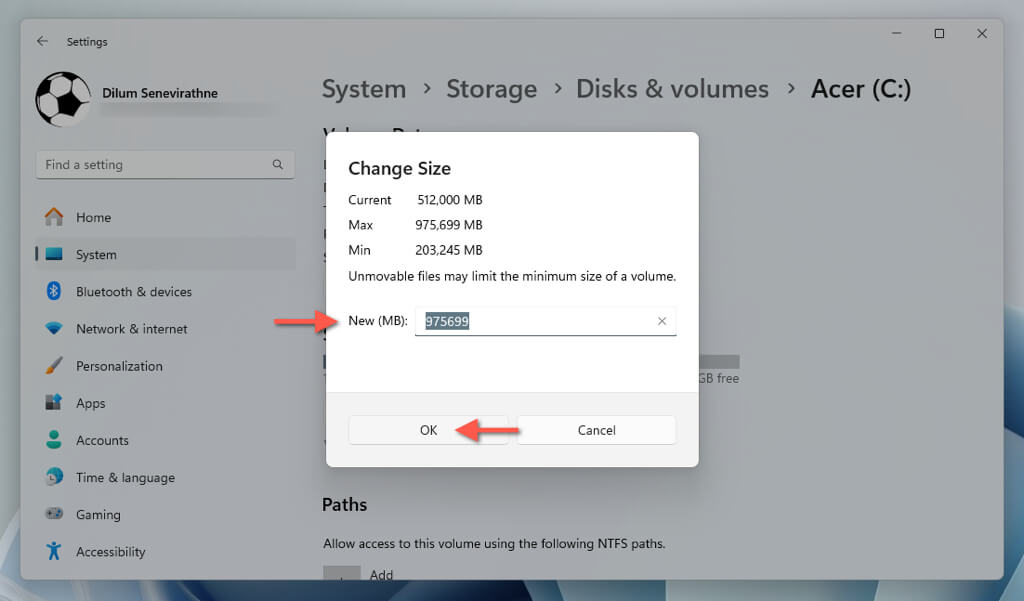Click the Accessibility figure icon
Viewport: 1024px width, 601px height.
click(x=54, y=551)
